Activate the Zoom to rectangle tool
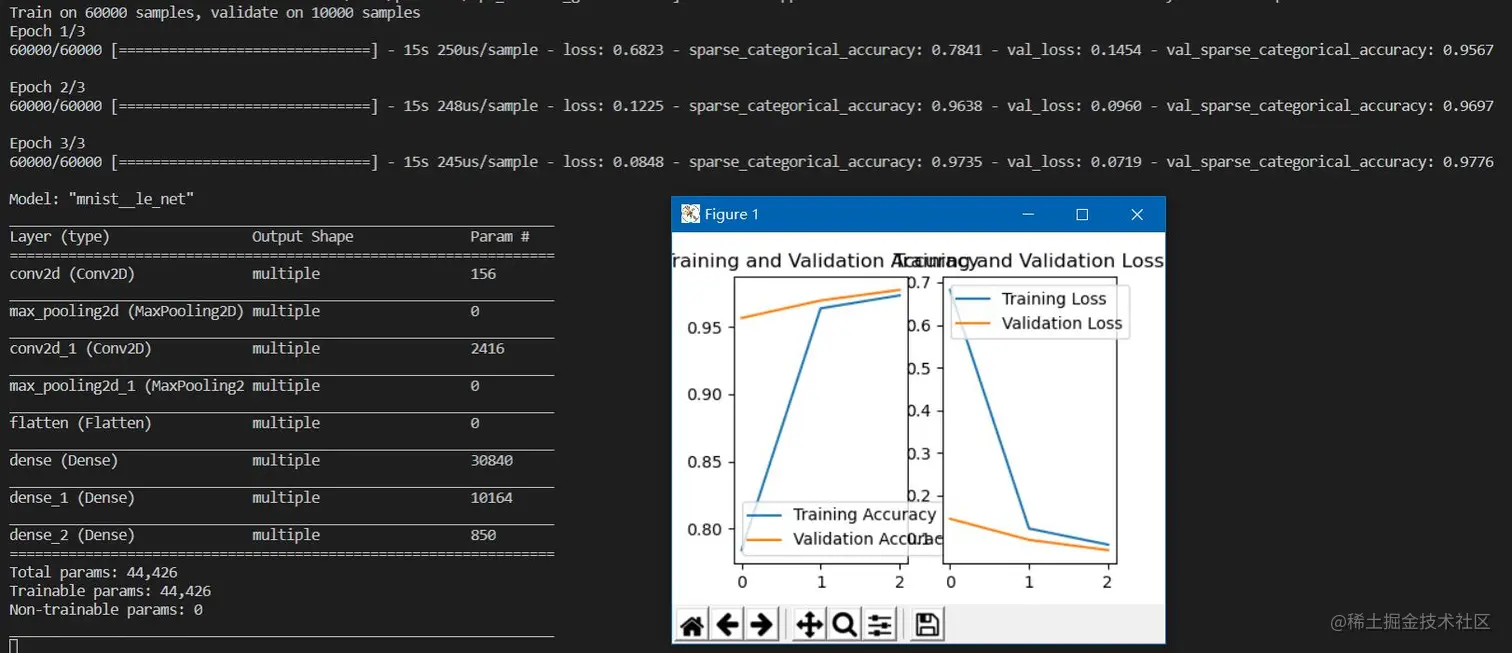The height and width of the screenshot is (653, 1512). [x=844, y=626]
